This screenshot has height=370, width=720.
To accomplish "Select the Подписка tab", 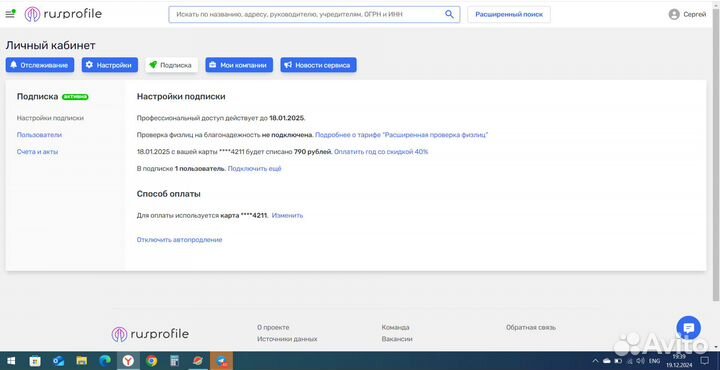I will (x=171, y=65).
